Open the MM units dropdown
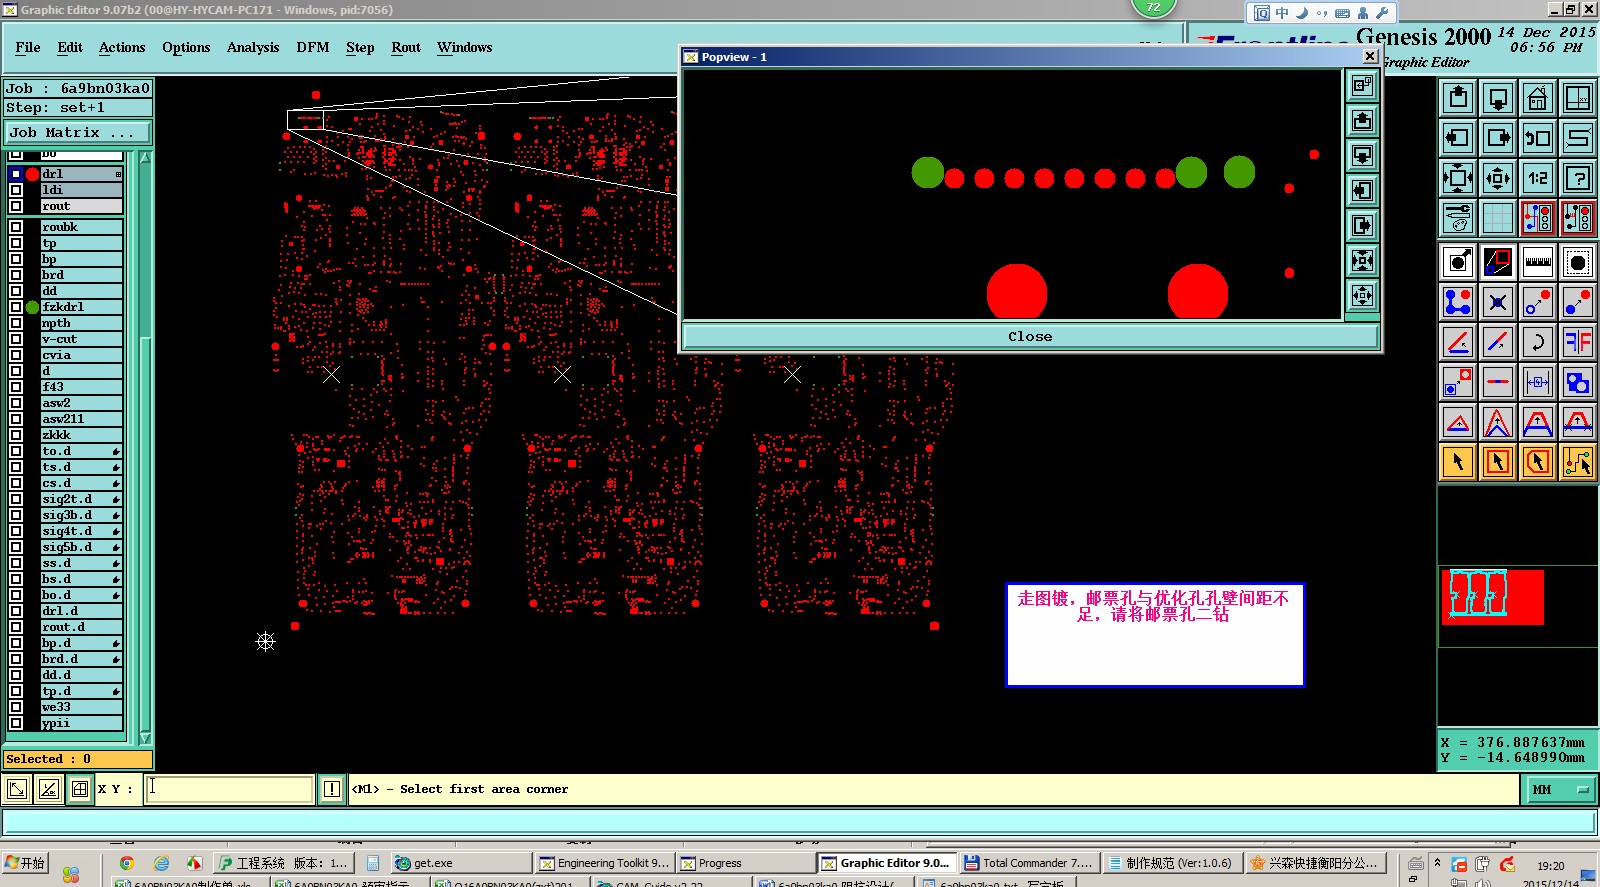Image resolution: width=1600 pixels, height=887 pixels. (1560, 789)
